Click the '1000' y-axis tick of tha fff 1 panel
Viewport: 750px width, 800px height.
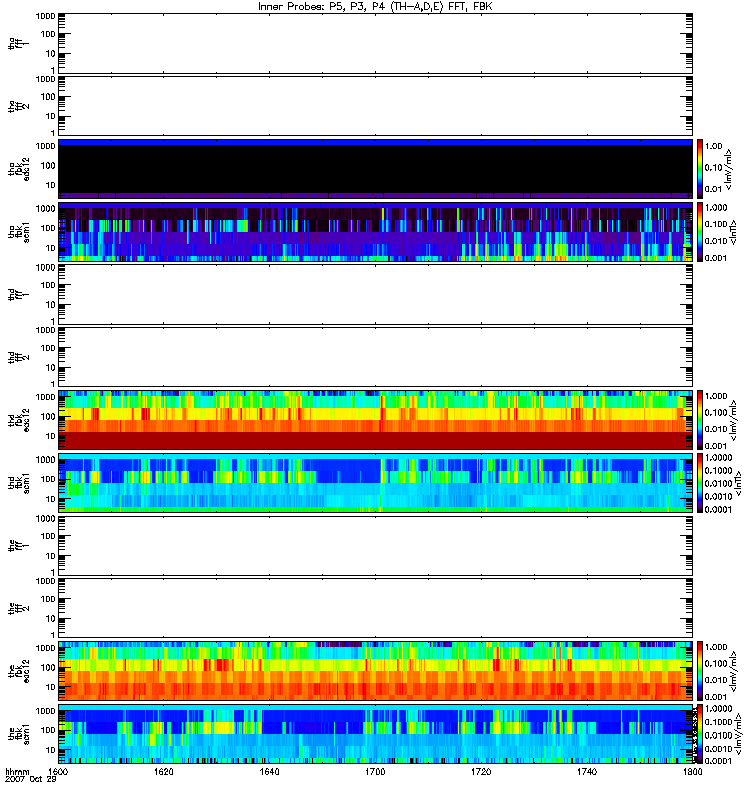pyautogui.click(x=45, y=16)
